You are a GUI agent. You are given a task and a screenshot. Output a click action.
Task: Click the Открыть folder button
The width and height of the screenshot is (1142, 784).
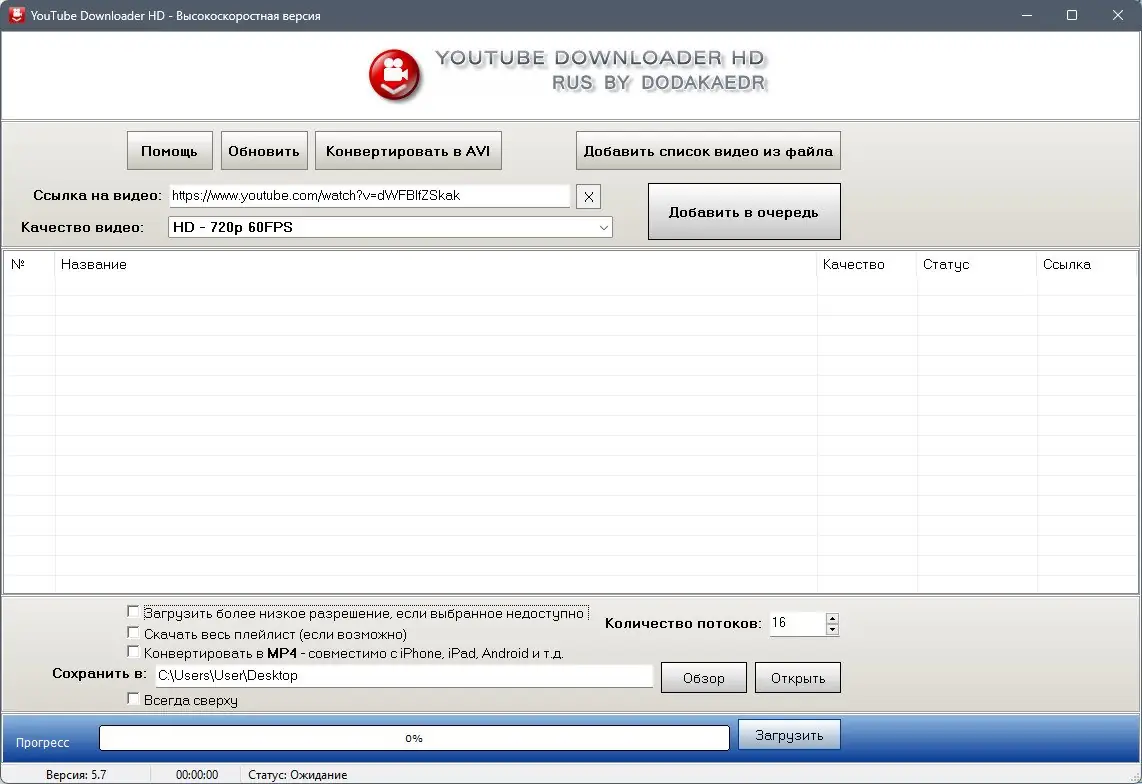pos(798,678)
